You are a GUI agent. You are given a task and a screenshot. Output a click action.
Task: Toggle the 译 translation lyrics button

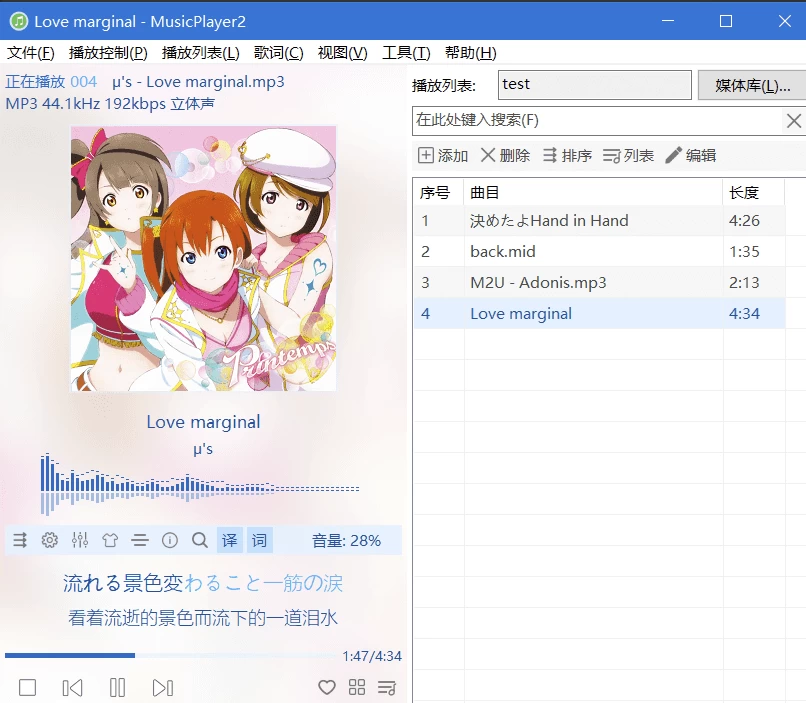[229, 540]
